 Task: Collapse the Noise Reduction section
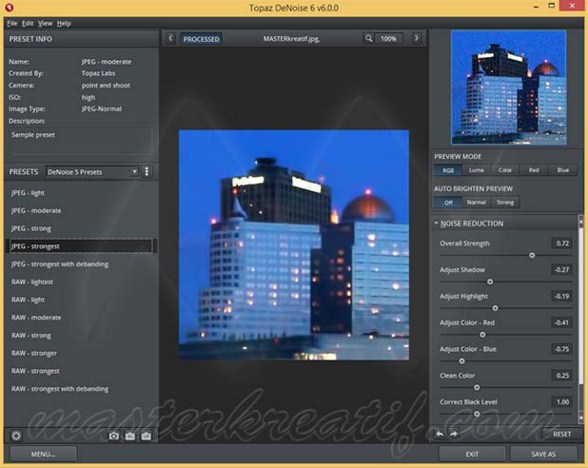tap(436, 223)
